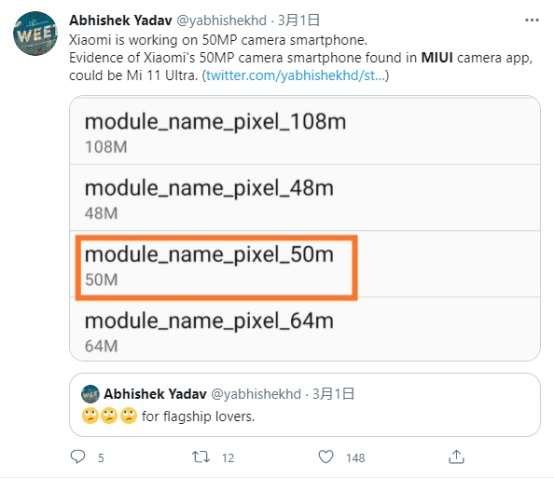Viewport: 554px width, 479px height.
Task: Click small avatar in quoted tweet
Action: click(90, 394)
